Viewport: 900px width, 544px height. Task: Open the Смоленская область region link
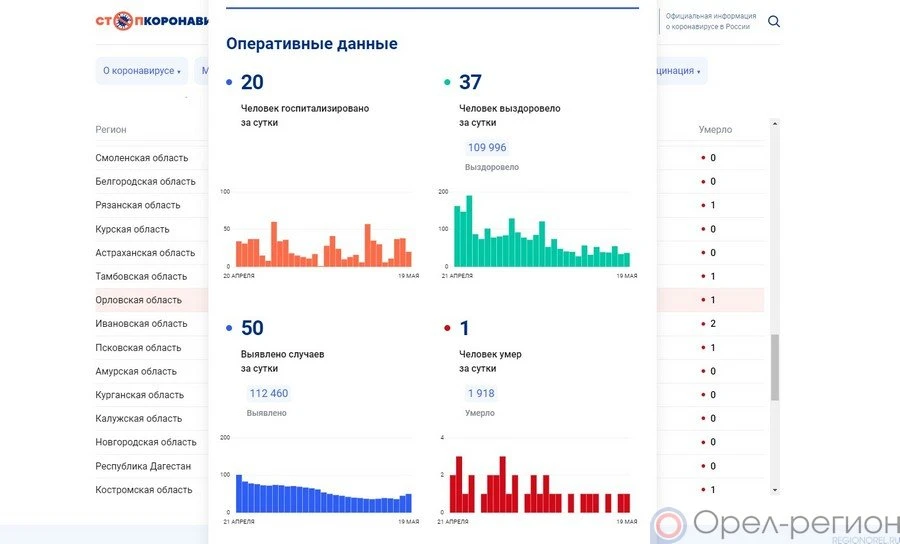pos(141,158)
